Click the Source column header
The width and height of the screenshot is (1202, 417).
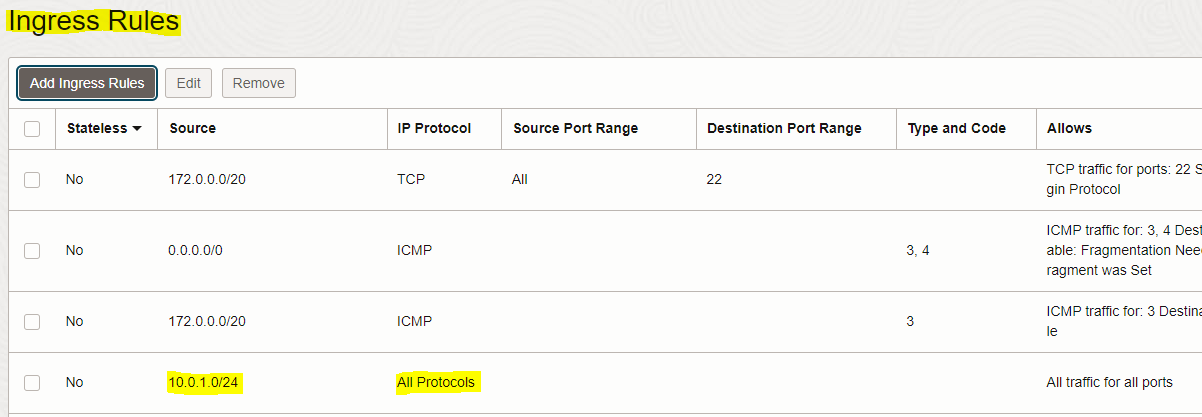coord(192,128)
